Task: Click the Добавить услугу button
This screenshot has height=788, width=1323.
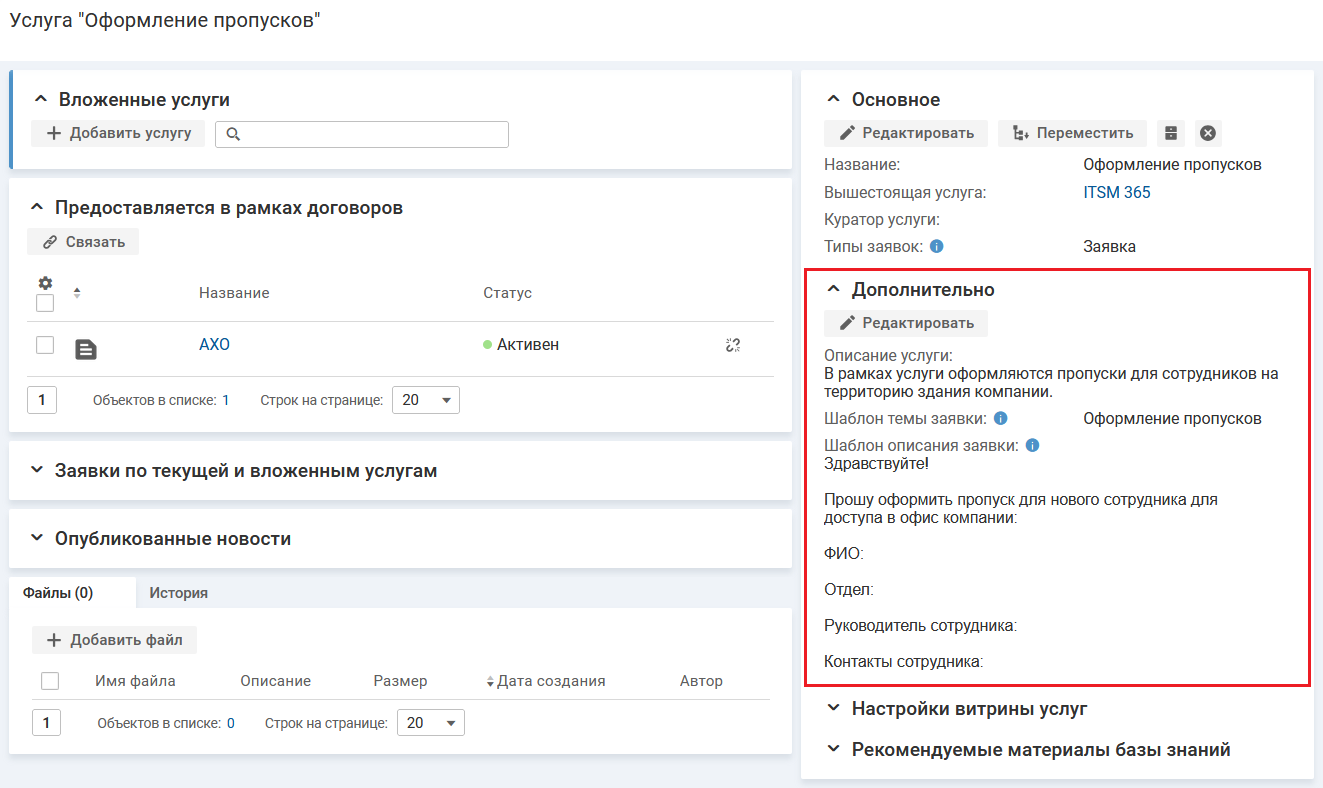Action: 118,133
